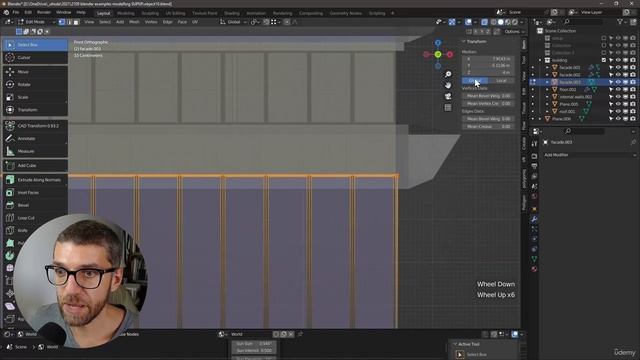This screenshot has width=640, height=360.
Task: Hide facade.003 with eye icon
Action: tap(618, 82)
